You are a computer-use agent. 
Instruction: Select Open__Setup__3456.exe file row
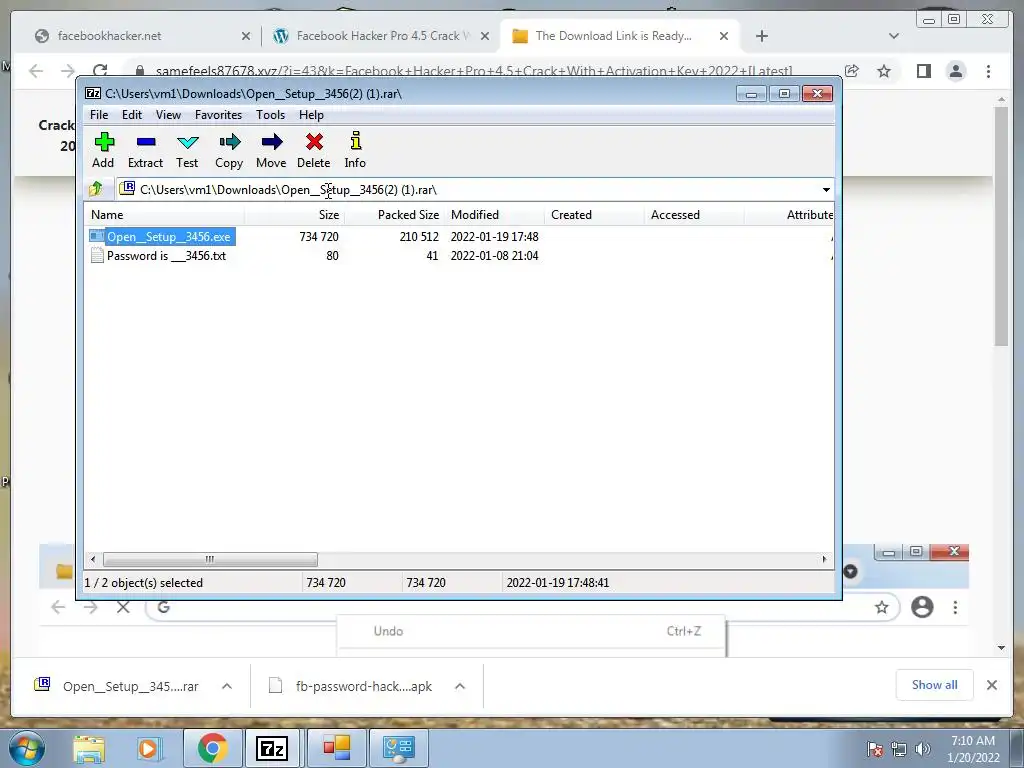[x=162, y=236]
